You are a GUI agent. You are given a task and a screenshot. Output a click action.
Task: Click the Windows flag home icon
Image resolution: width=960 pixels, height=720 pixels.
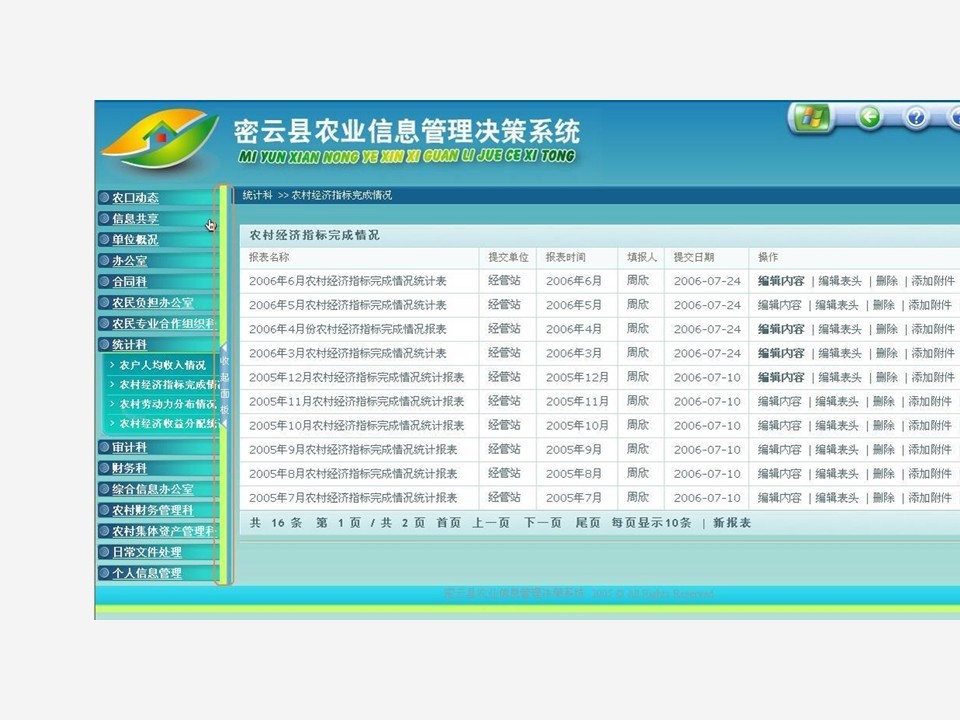click(812, 118)
